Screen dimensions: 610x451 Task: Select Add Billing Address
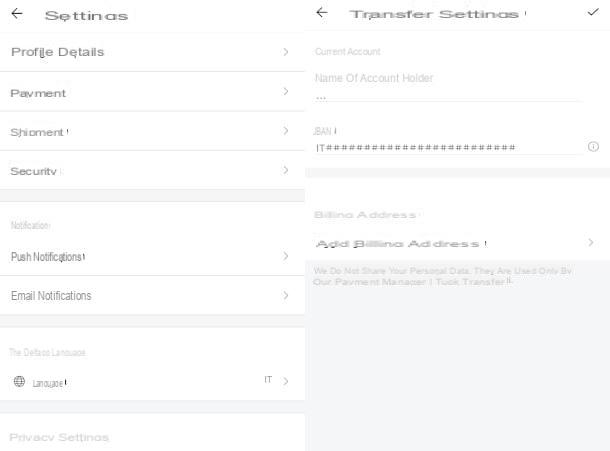coord(458,243)
